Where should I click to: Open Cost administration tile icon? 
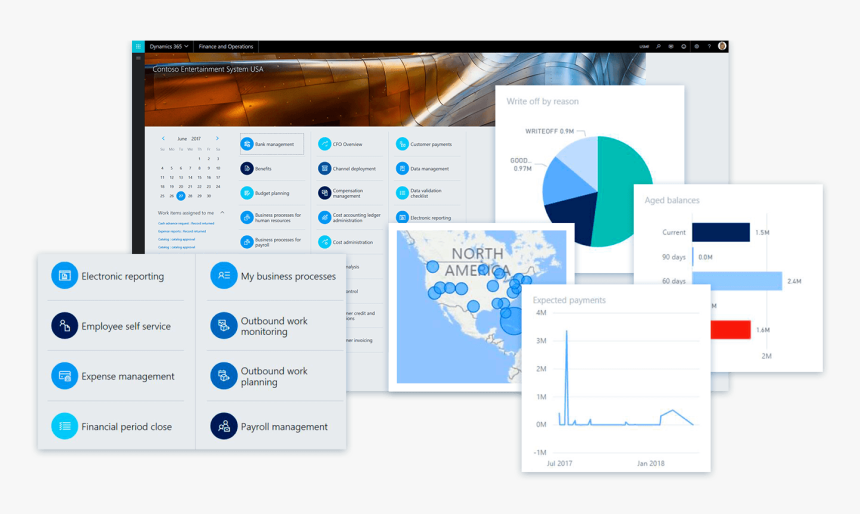(x=325, y=242)
